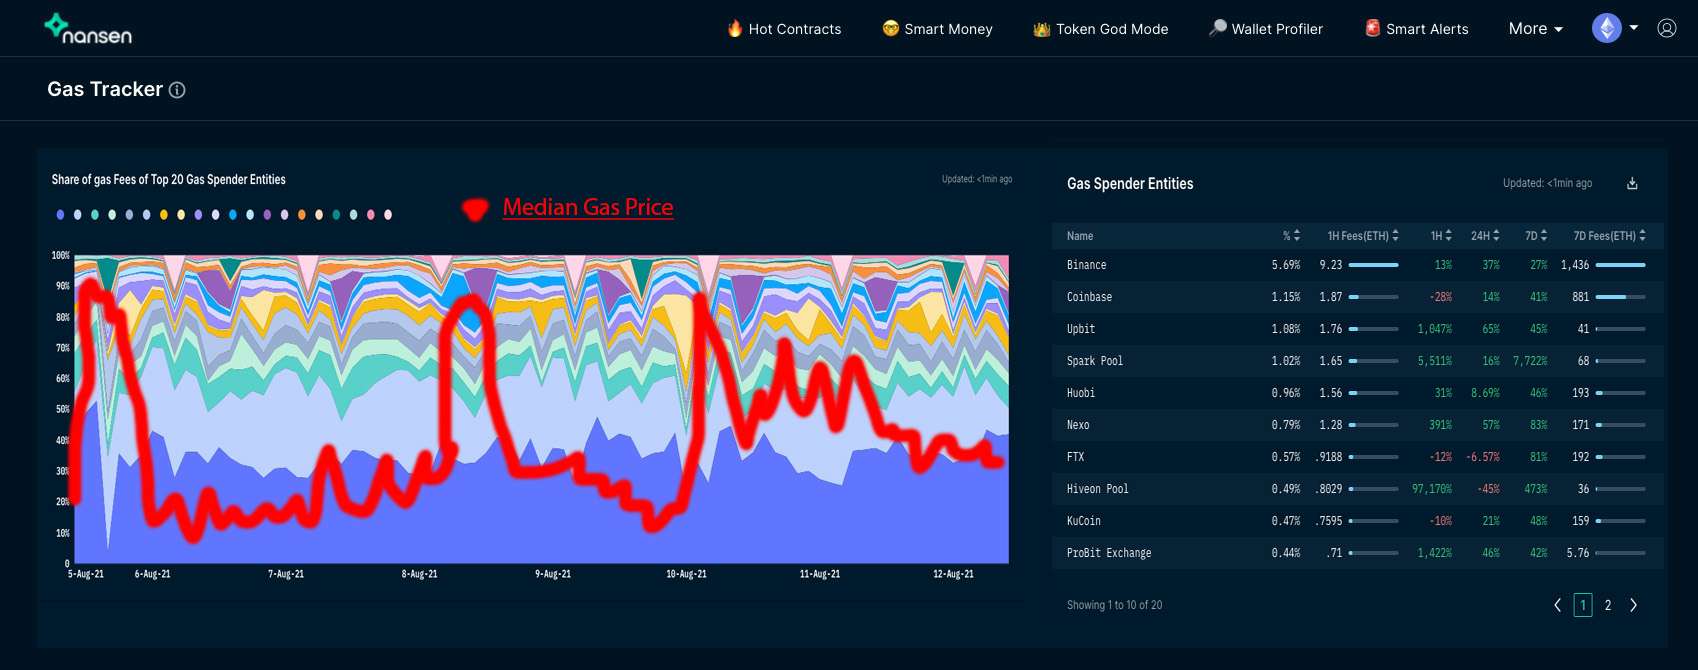Click Binance 5.69% share value
The height and width of the screenshot is (670, 1698).
[1286, 265]
